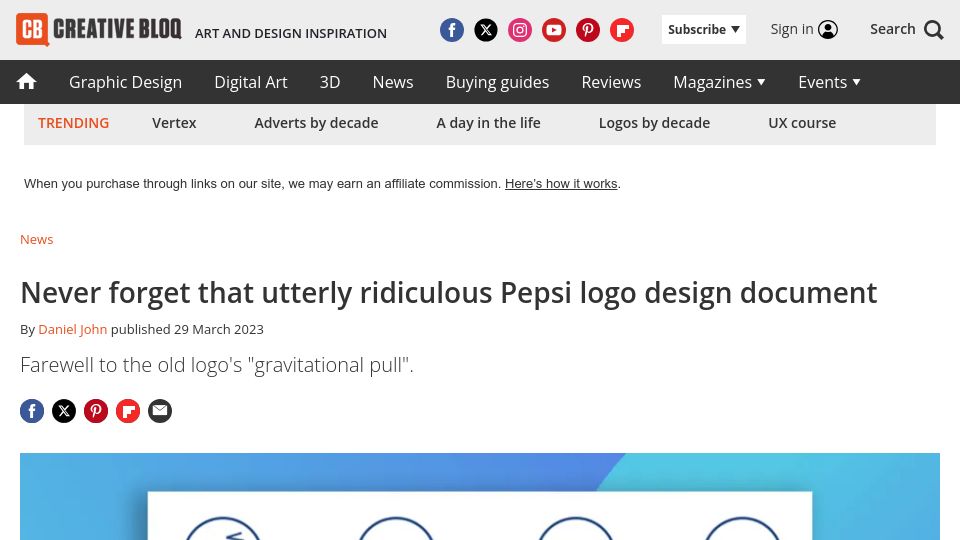Open author Daniel John's profile
Viewport: 960px width, 540px height.
coord(73,329)
